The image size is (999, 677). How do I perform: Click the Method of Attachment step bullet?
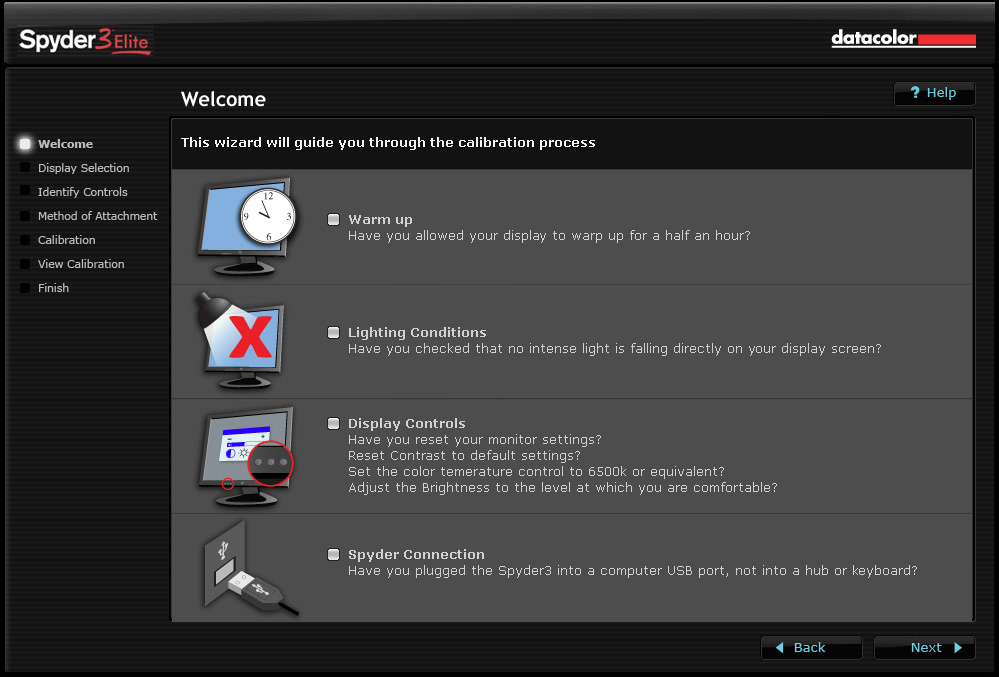click(25, 216)
